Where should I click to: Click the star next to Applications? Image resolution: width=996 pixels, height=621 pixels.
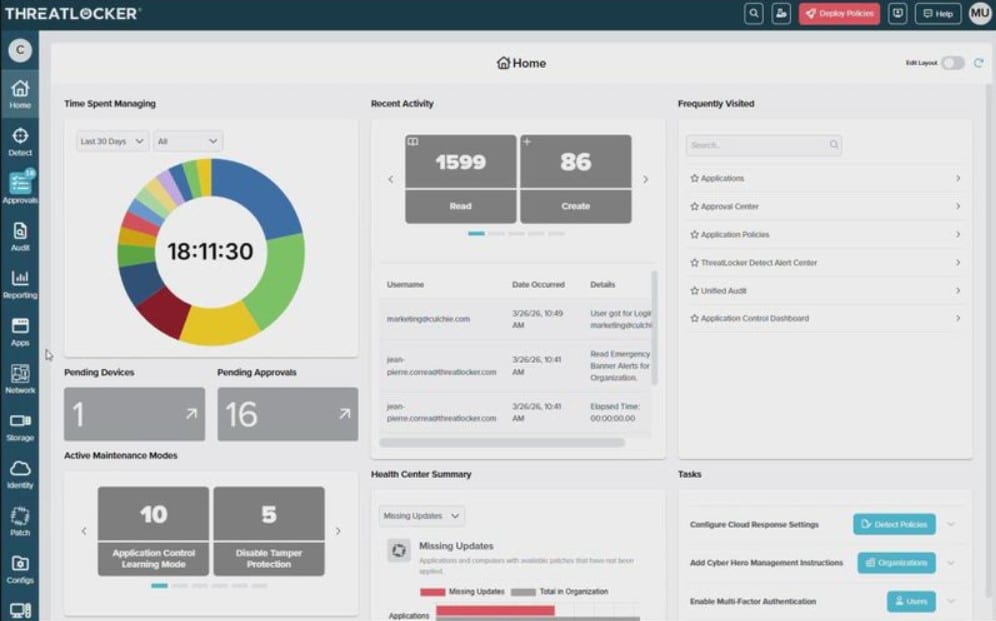coord(694,178)
